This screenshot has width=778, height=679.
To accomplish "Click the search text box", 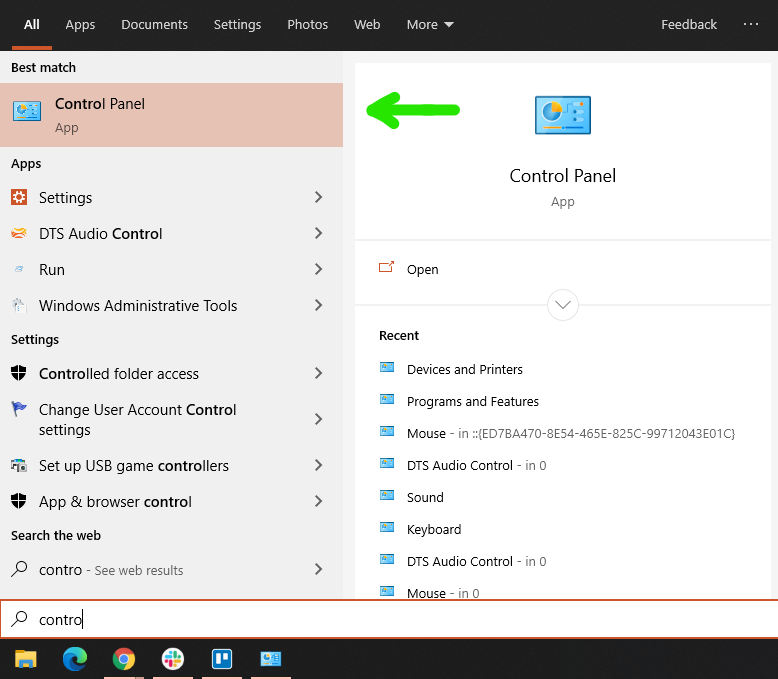I will coord(400,620).
